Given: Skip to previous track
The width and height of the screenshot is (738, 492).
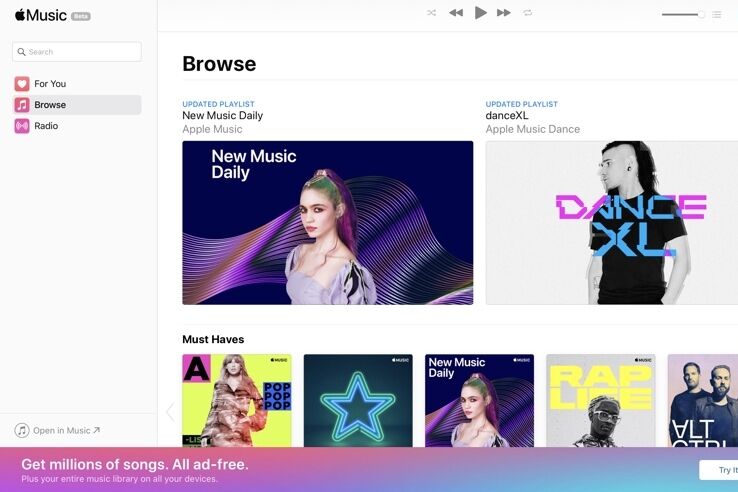Looking at the screenshot, I should click(456, 13).
